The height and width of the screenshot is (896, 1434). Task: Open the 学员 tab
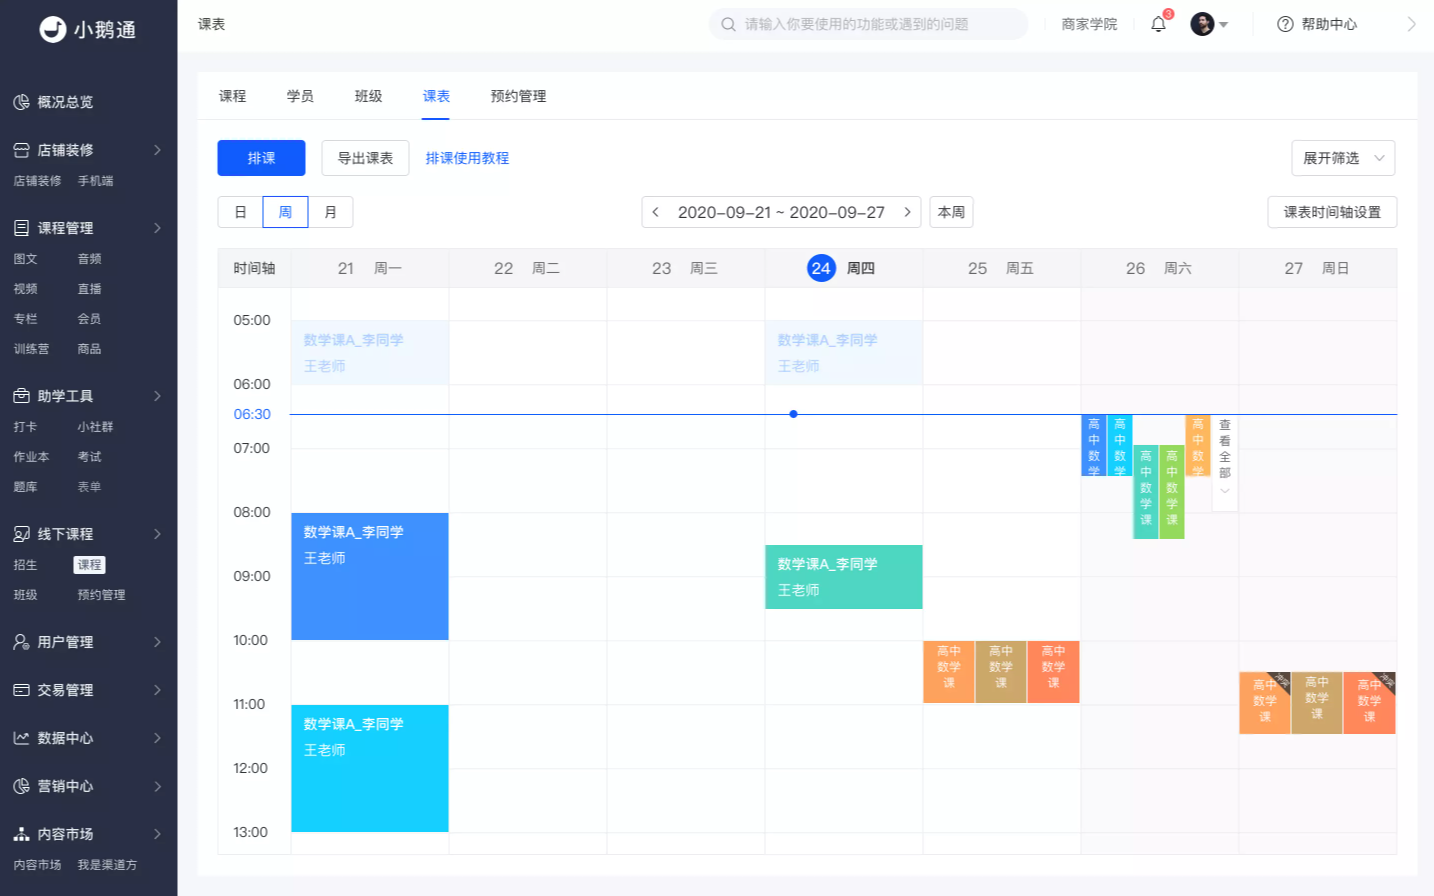pyautogui.click(x=300, y=96)
